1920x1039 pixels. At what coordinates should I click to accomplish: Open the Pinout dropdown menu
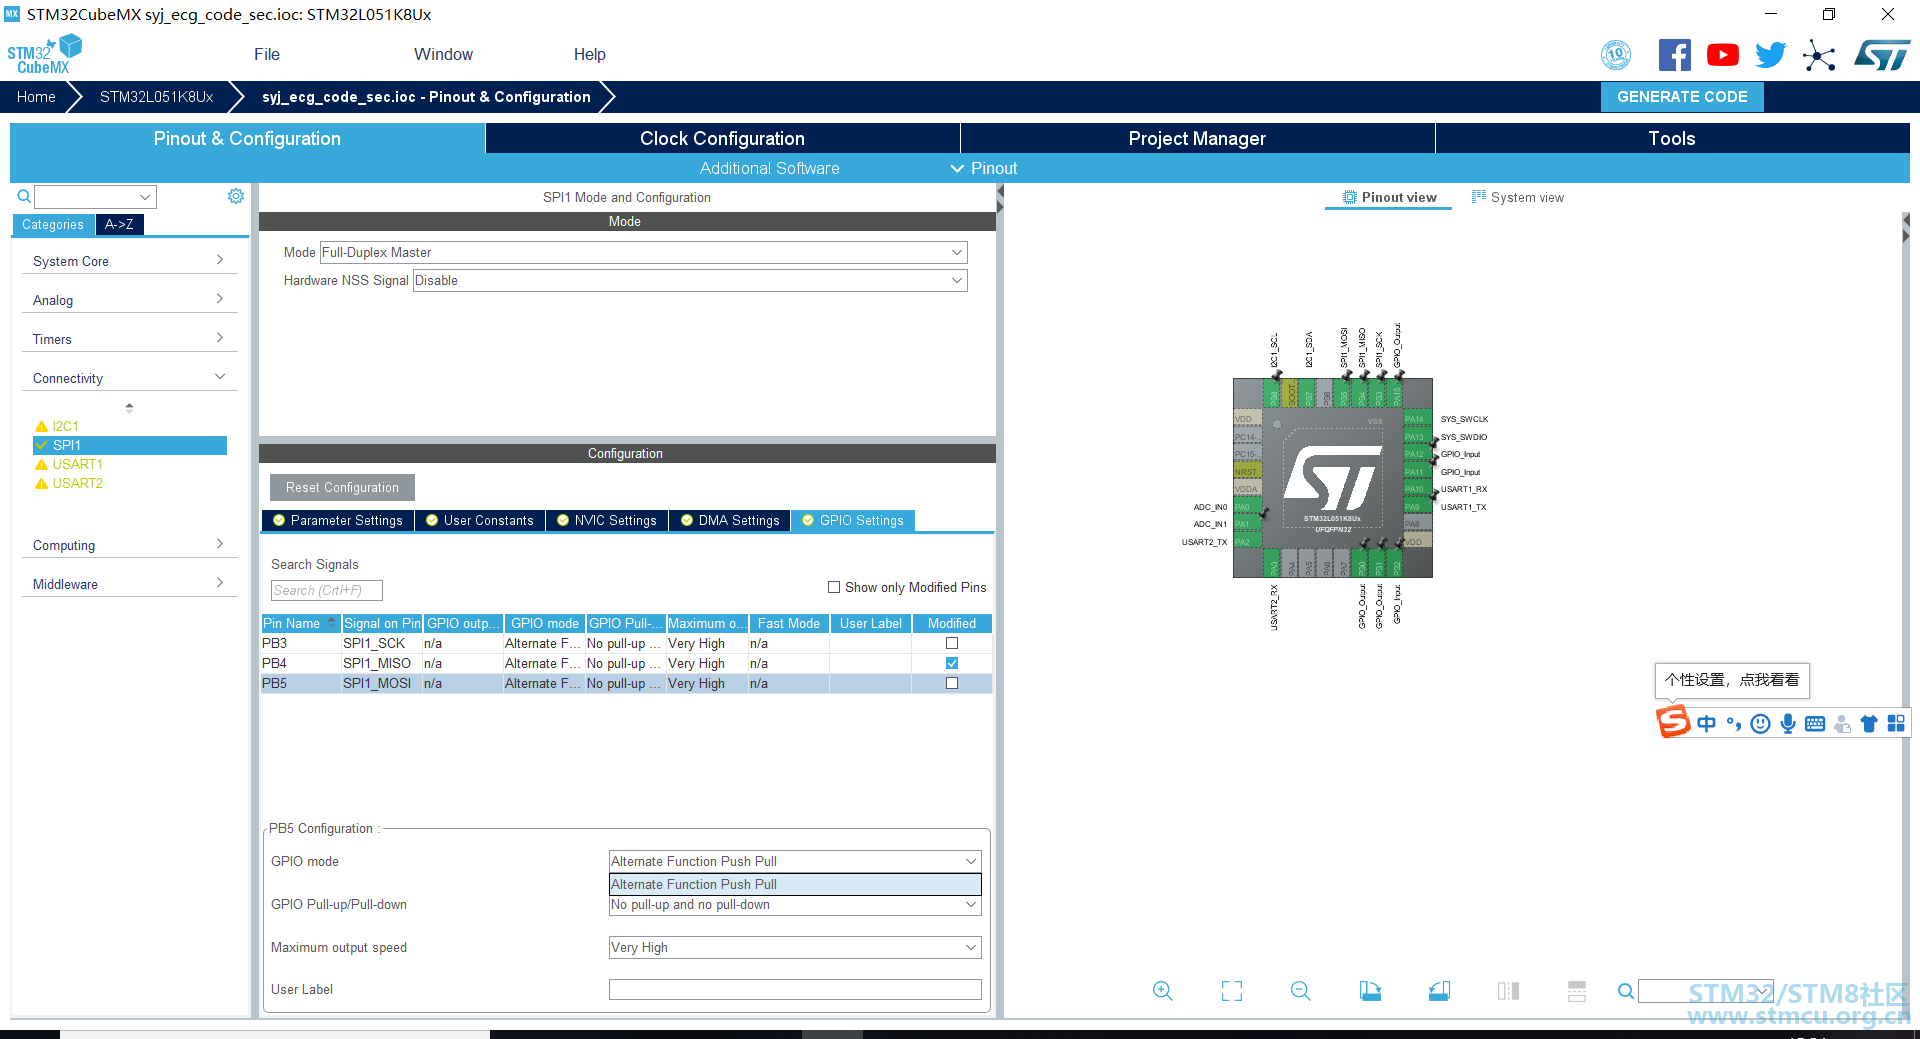tap(984, 168)
